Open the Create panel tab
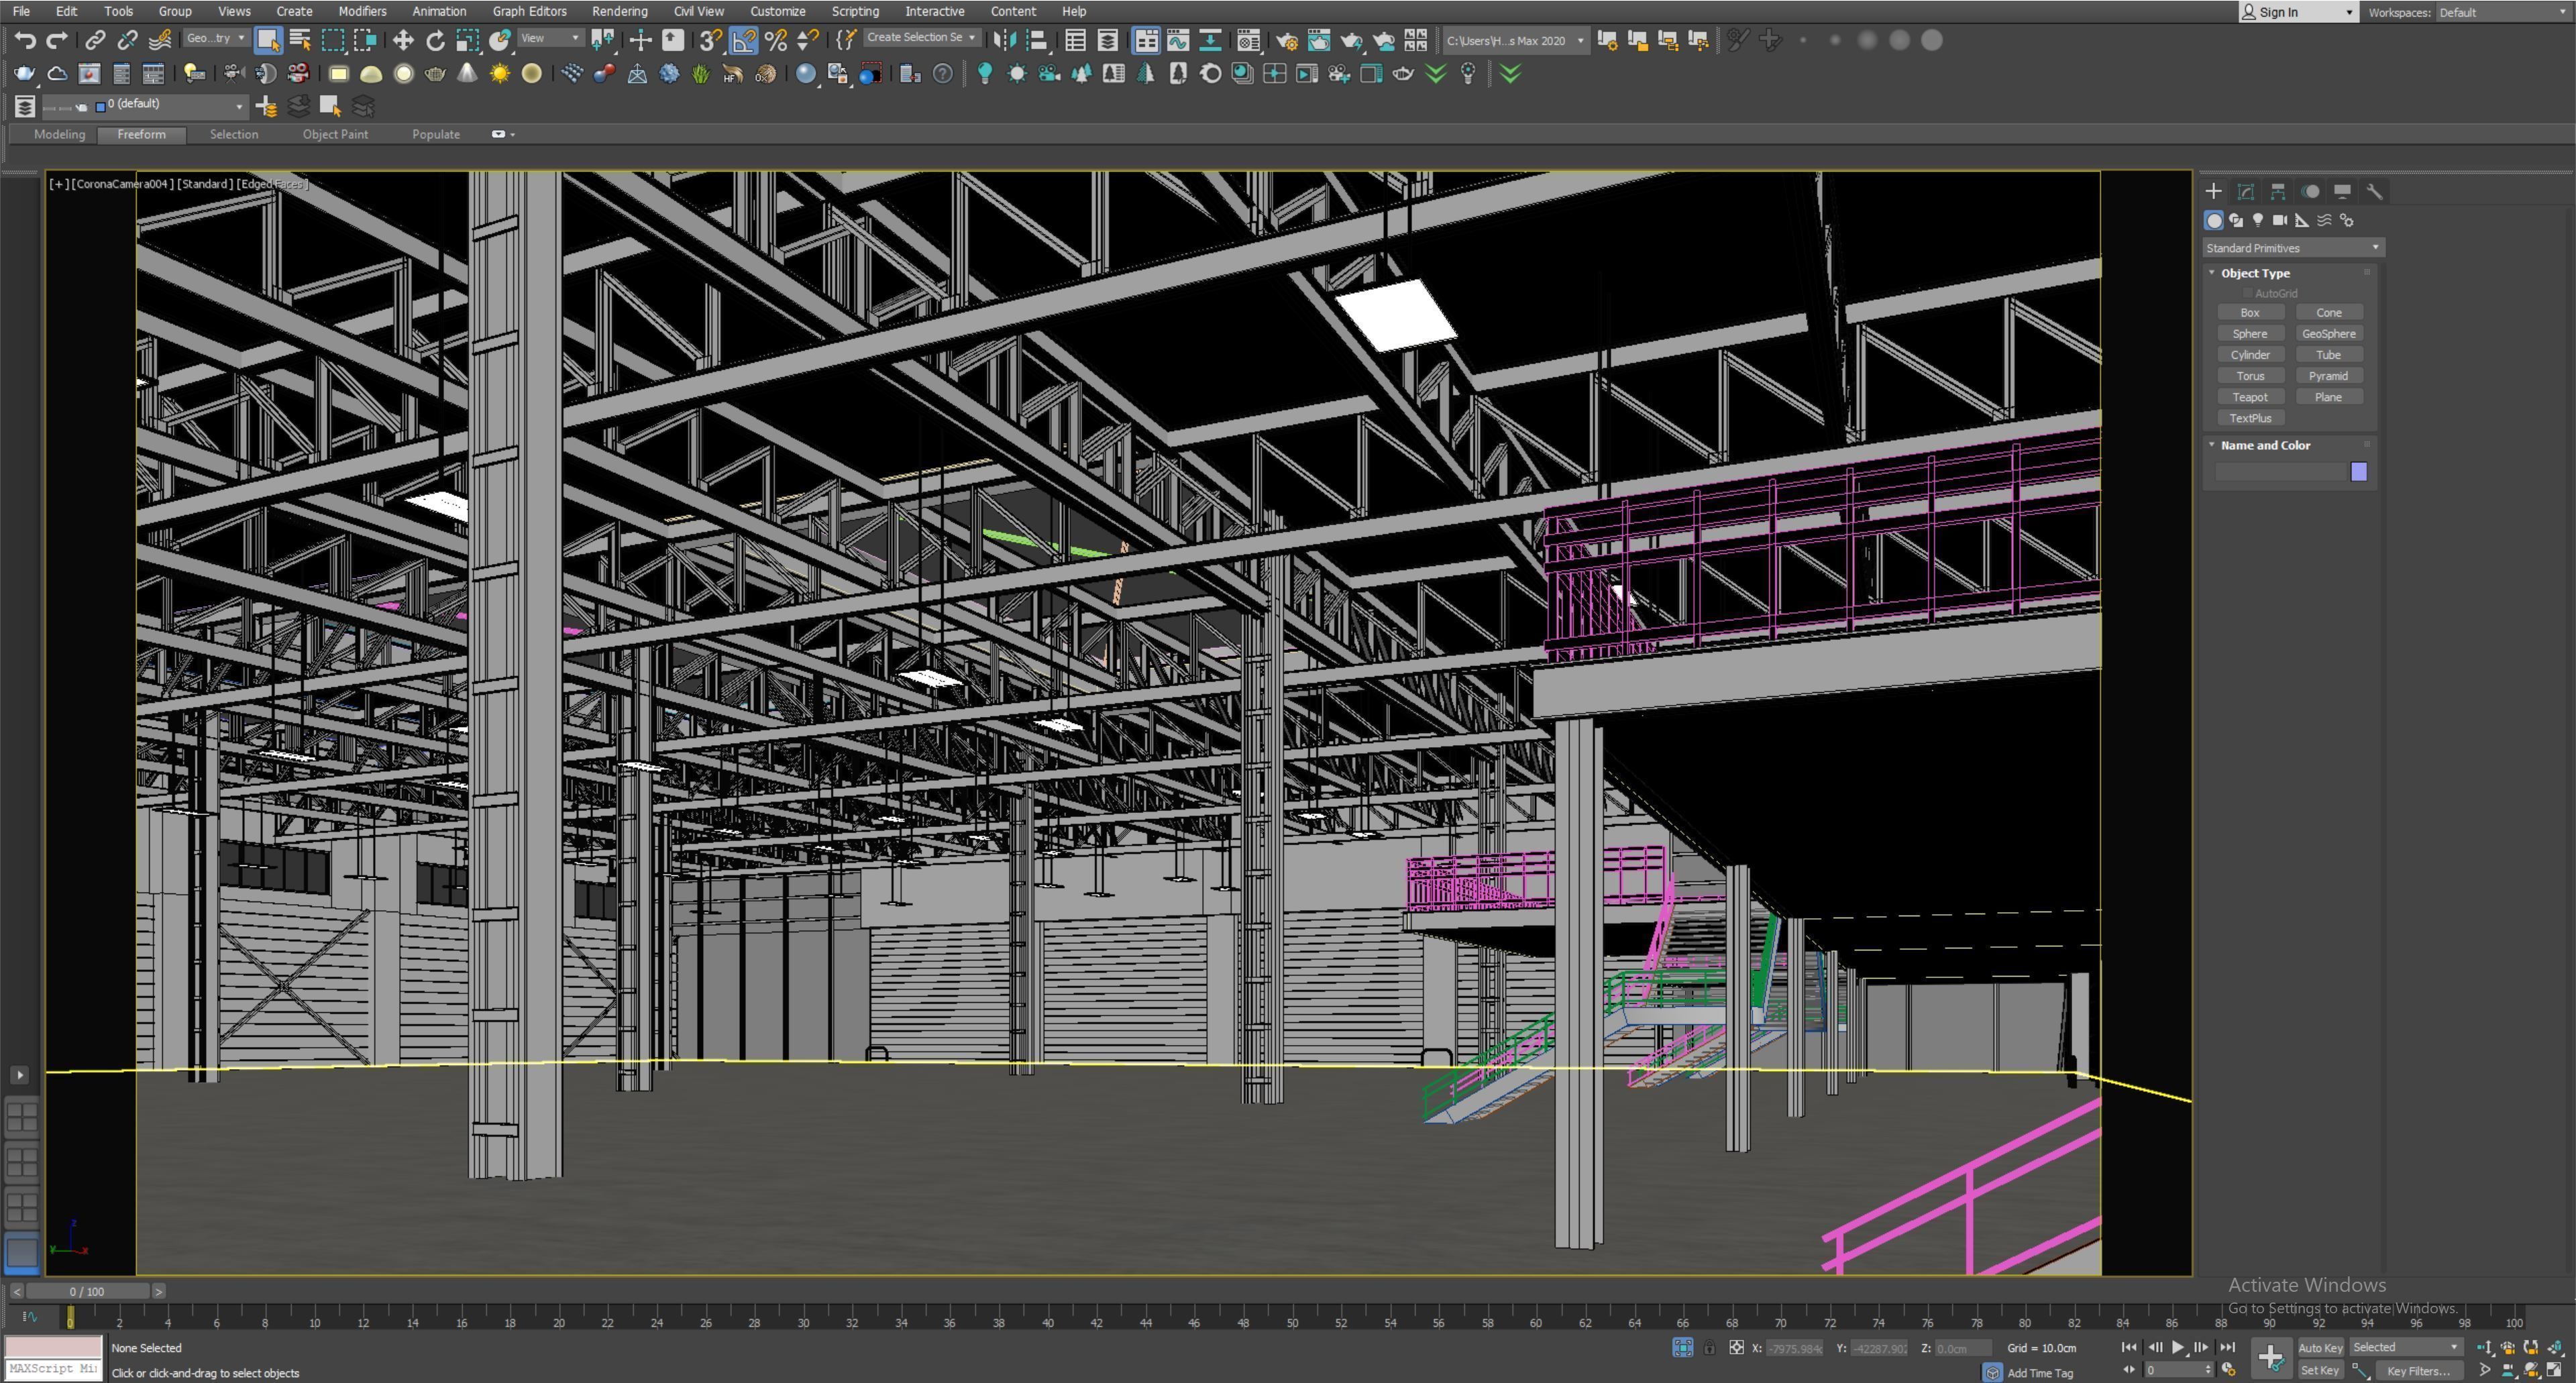 (x=2213, y=191)
